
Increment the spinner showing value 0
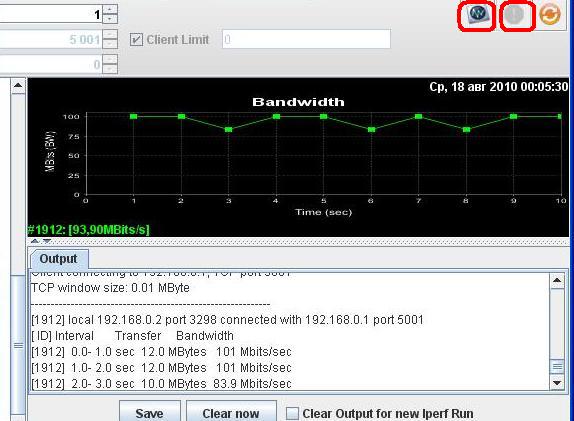[x=110, y=59]
